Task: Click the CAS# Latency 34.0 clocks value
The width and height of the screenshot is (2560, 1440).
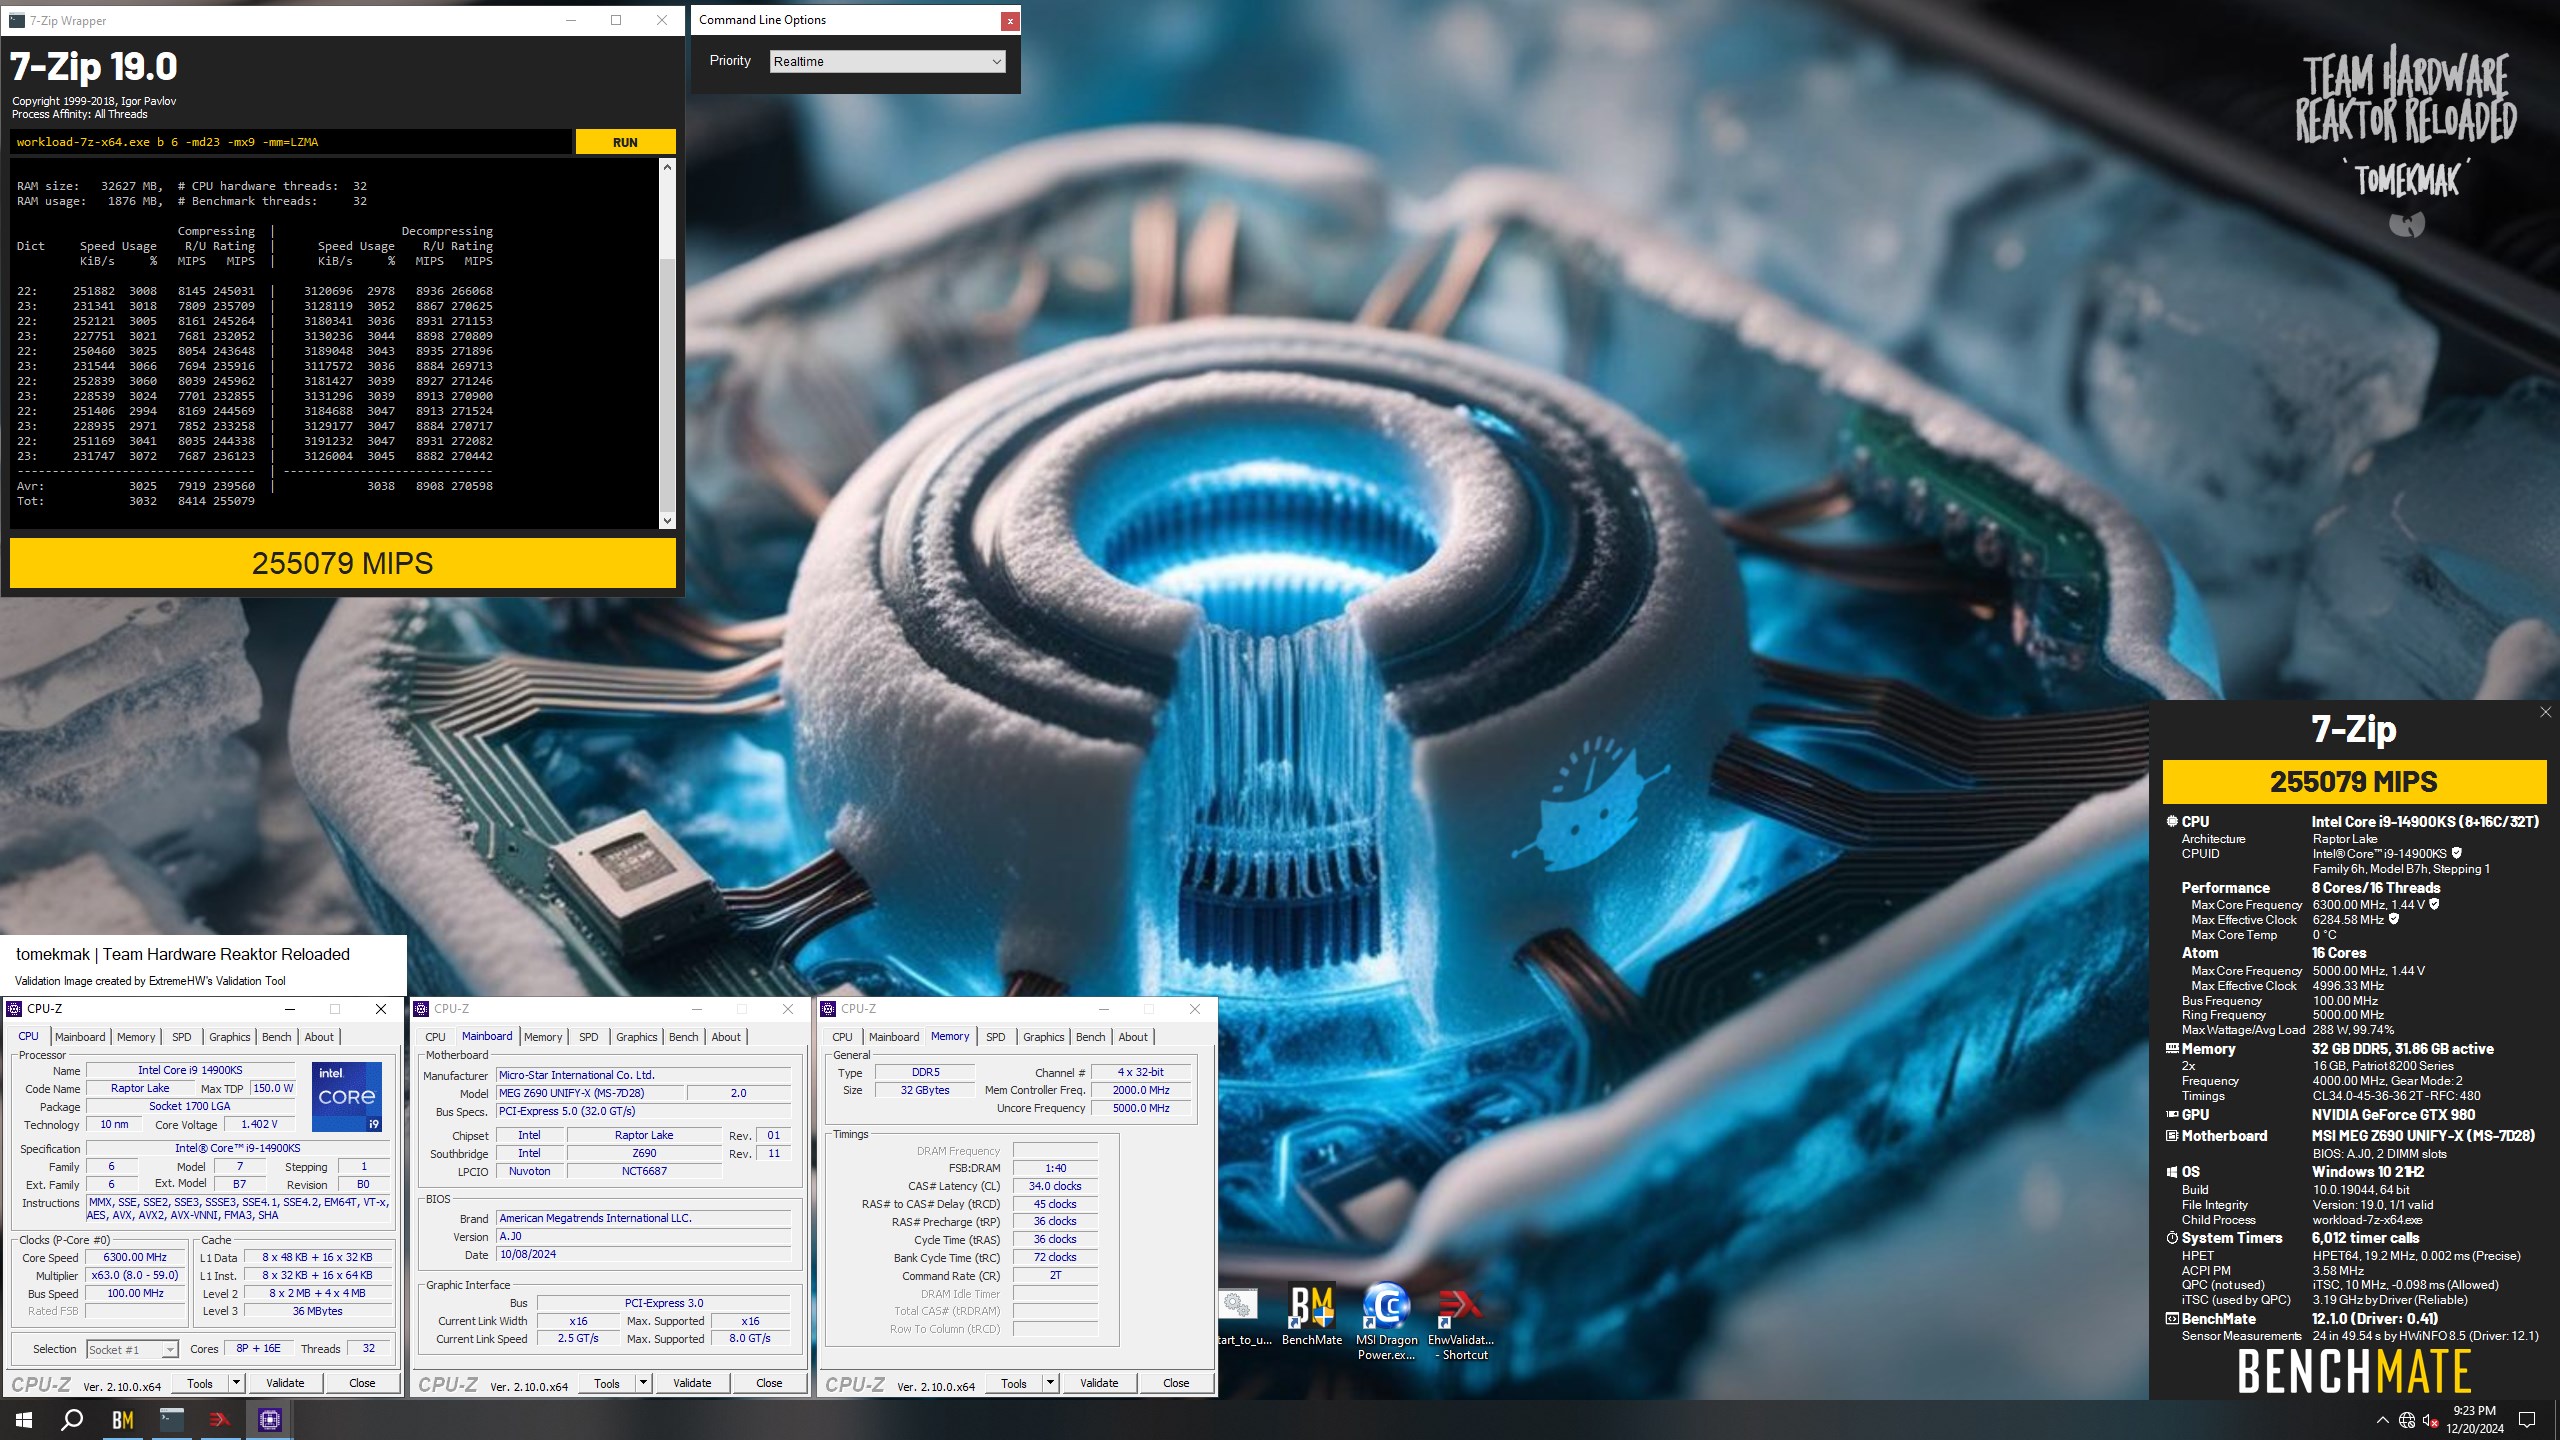Action: [1055, 1186]
